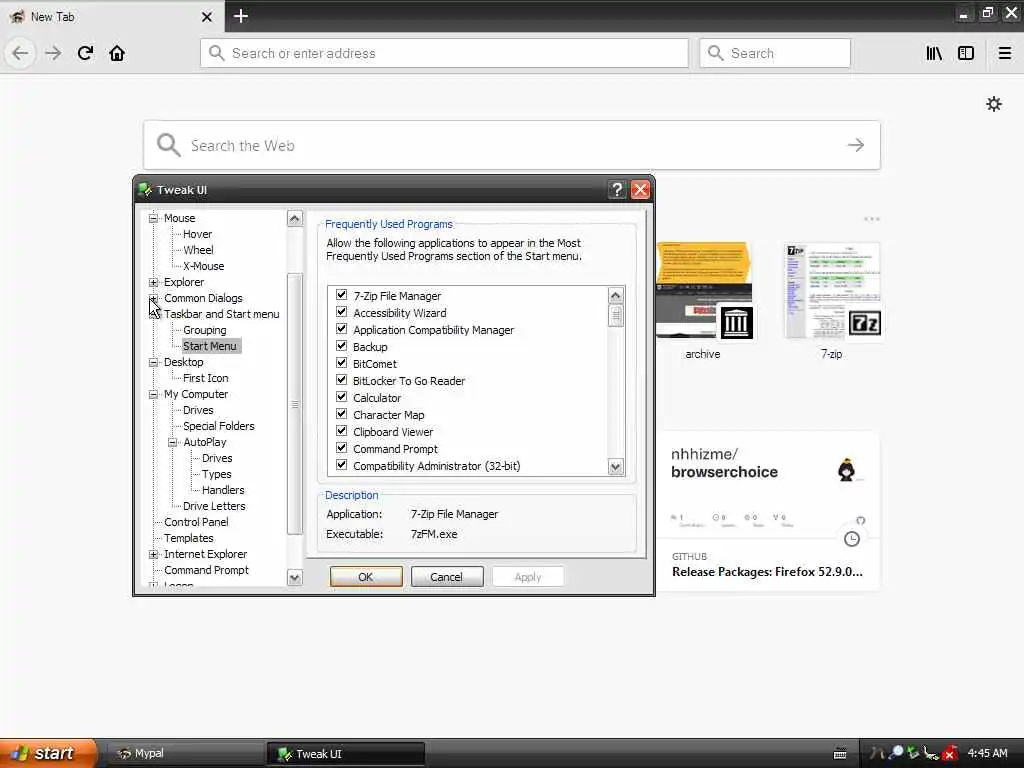1024x768 pixels.
Task: Open the Release Packages Firefox 52.9.0 link
Action: point(767,572)
